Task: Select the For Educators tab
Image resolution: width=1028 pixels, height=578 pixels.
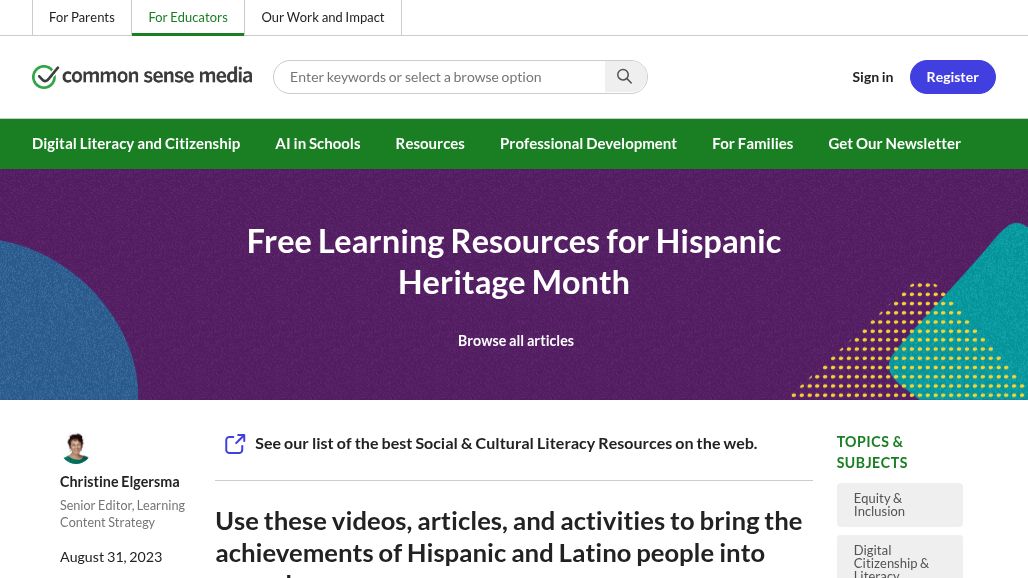Action: (x=188, y=17)
